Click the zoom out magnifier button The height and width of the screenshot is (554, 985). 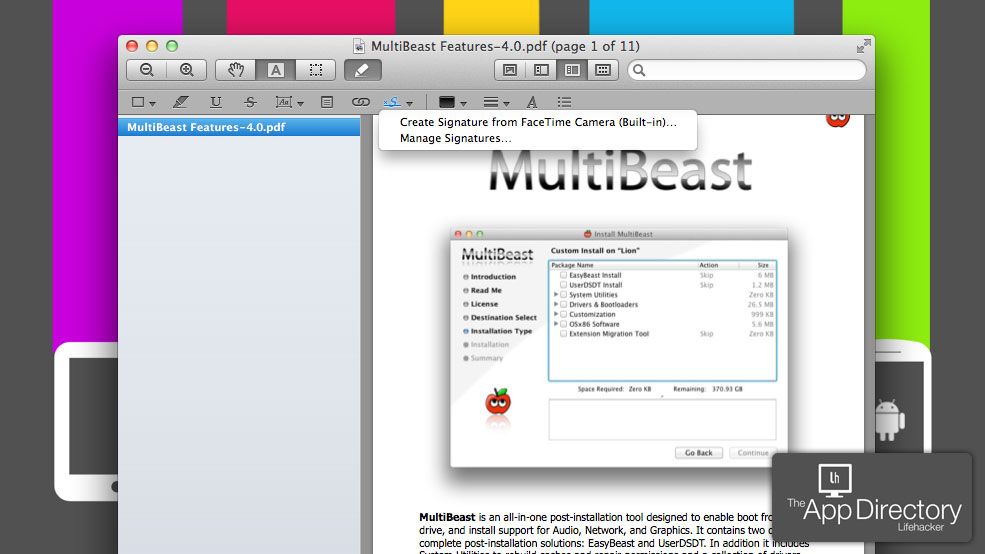point(147,70)
